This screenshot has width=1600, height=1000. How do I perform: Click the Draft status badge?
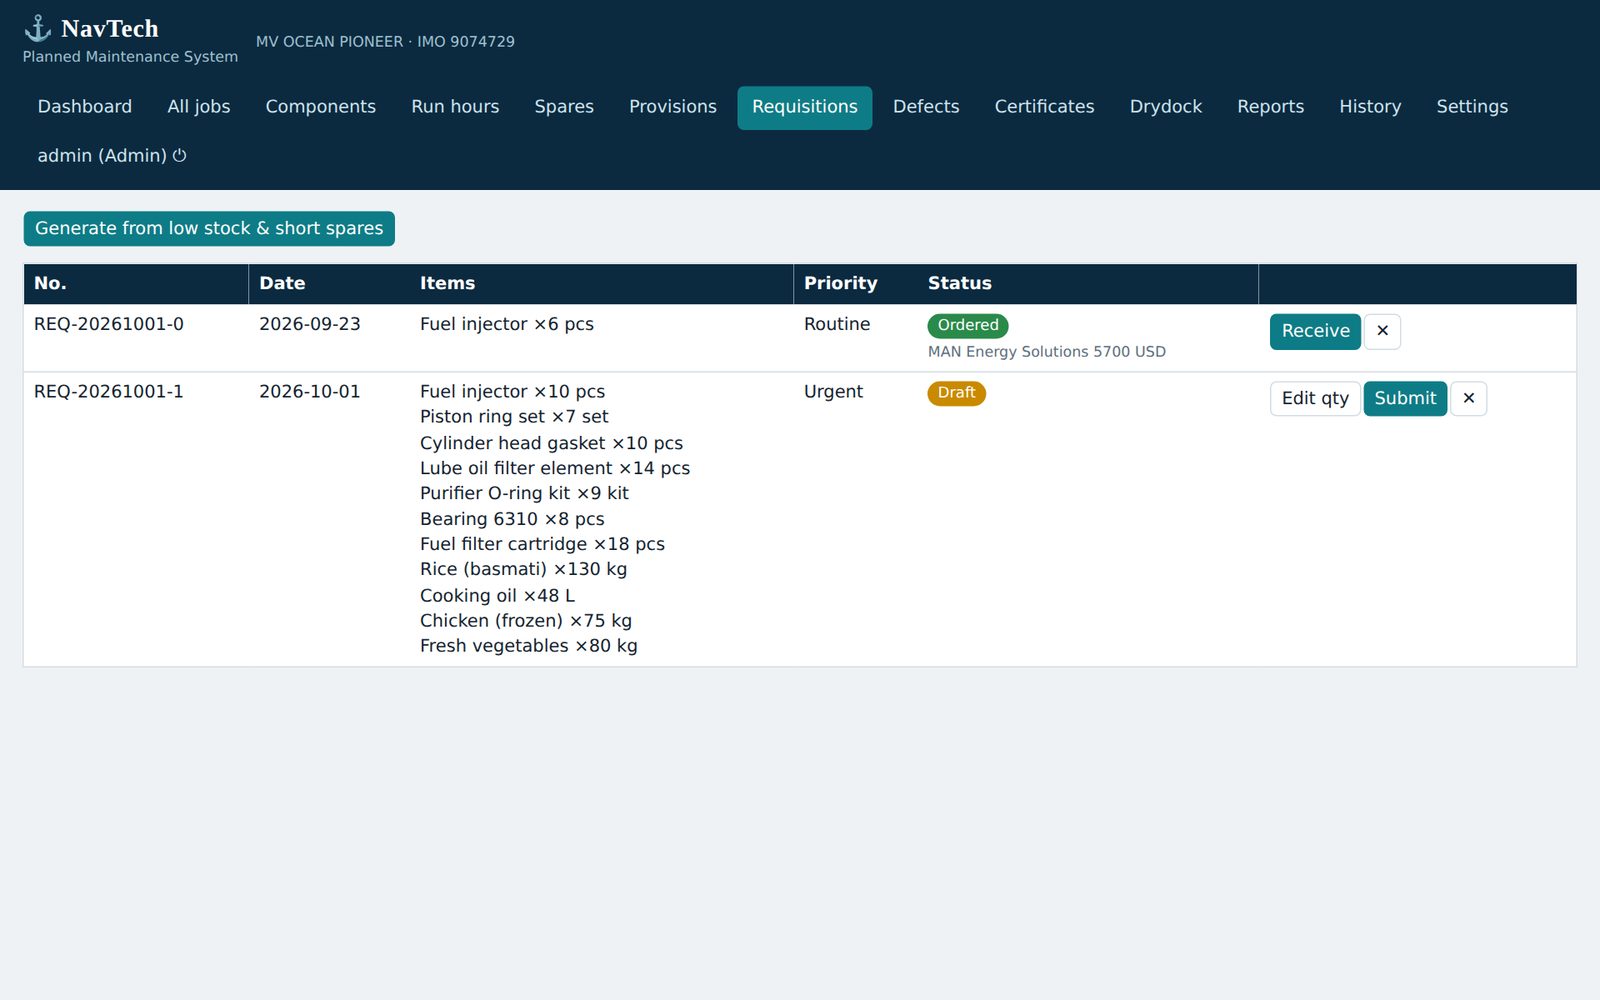coord(957,393)
